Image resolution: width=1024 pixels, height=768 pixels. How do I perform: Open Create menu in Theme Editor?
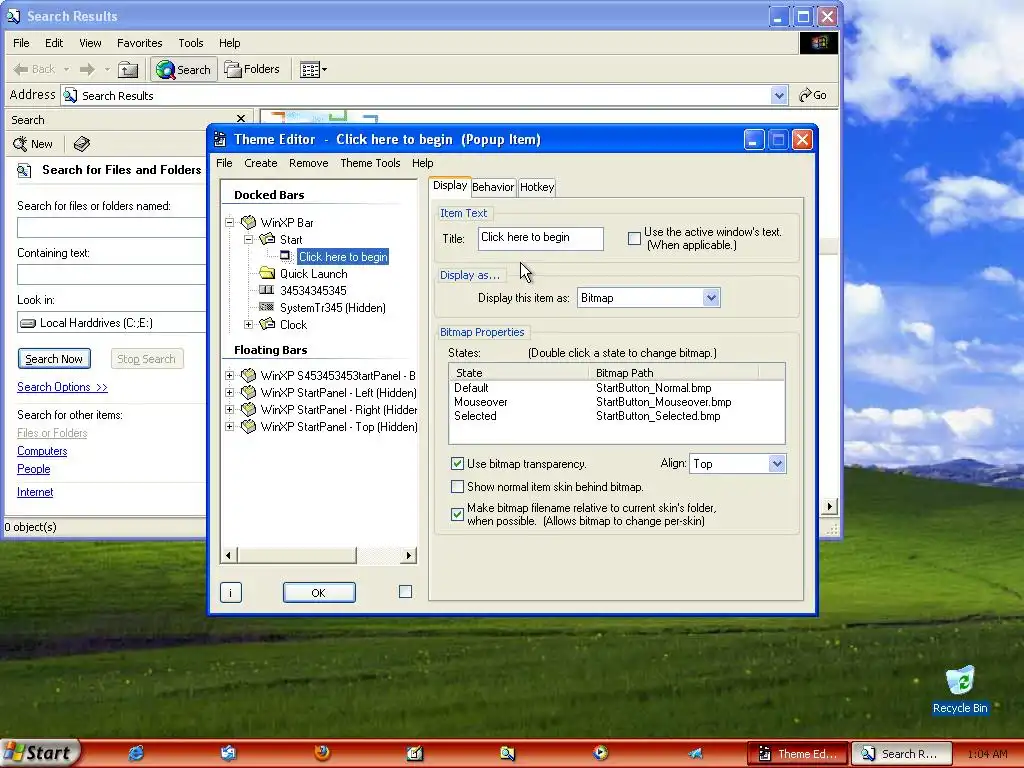coord(261,163)
